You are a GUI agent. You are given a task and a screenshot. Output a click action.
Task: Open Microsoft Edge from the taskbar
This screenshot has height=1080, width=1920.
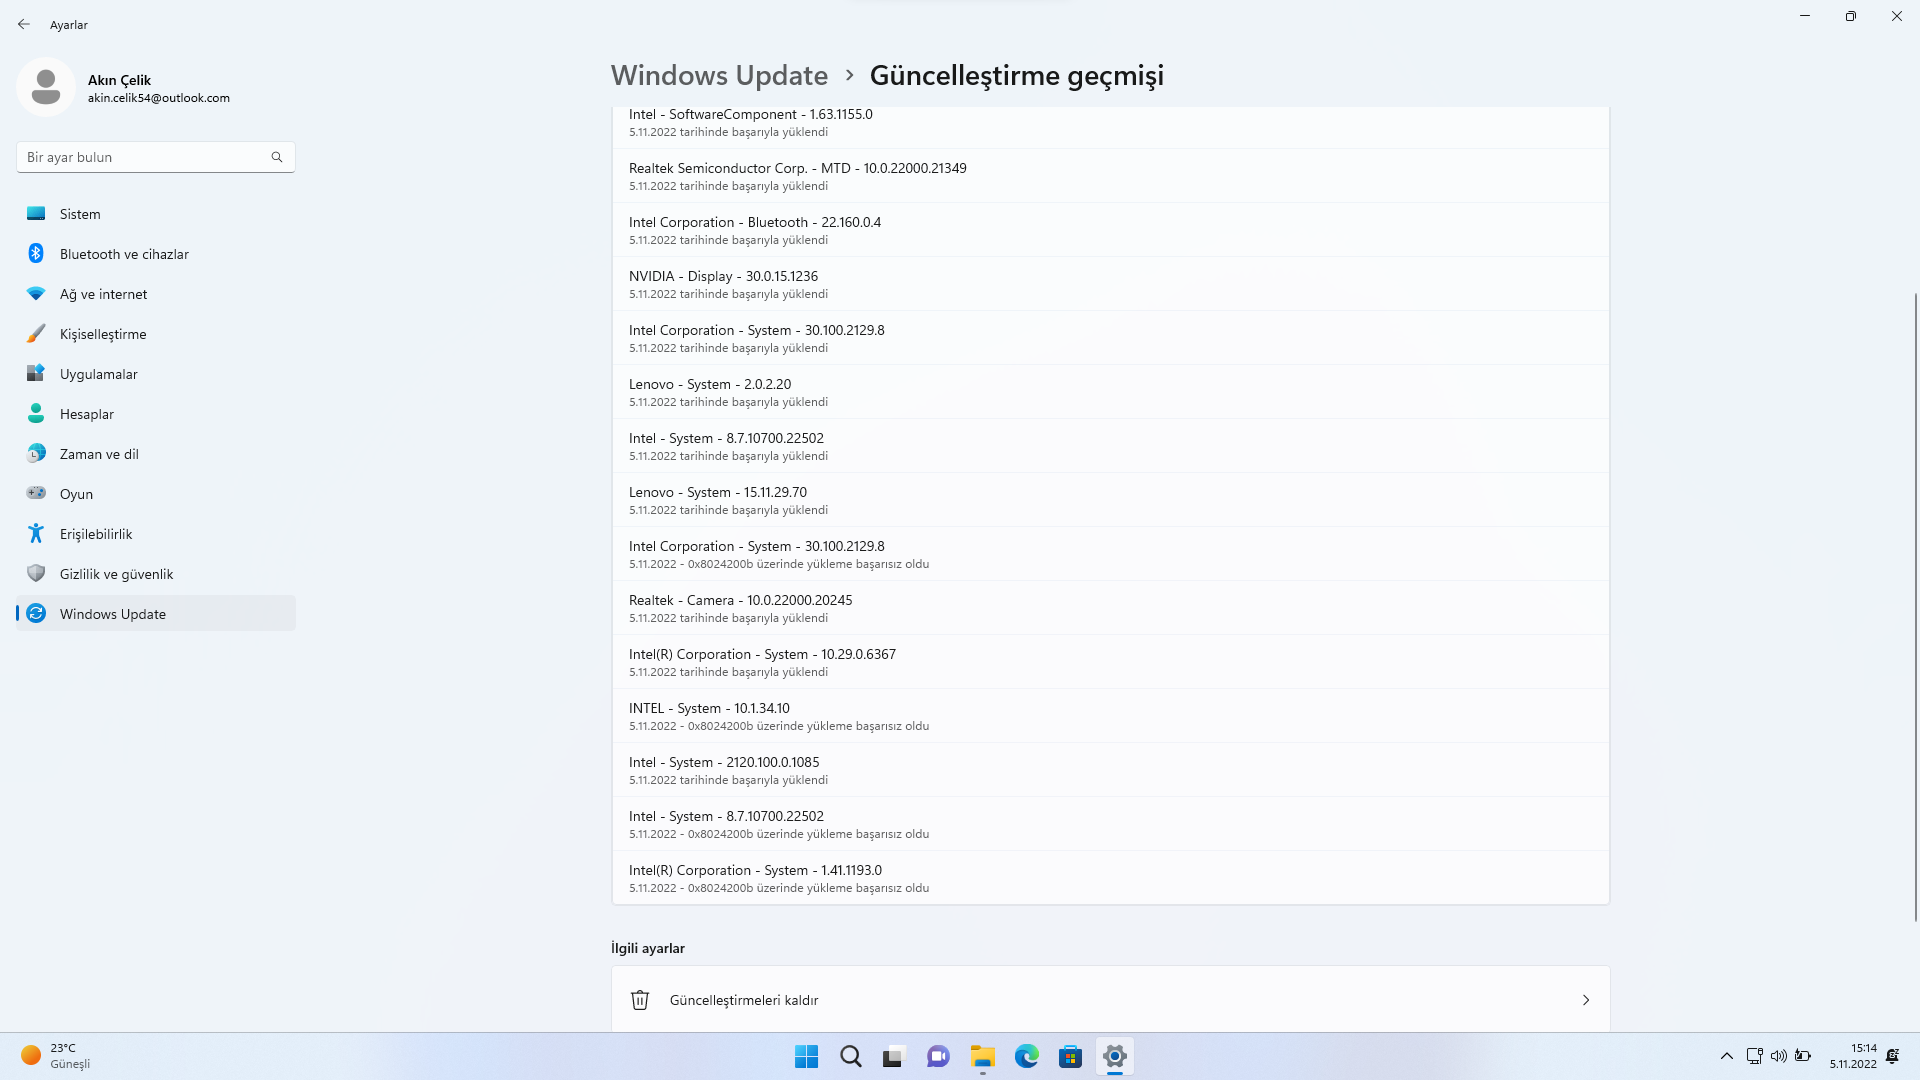[1026, 1056]
